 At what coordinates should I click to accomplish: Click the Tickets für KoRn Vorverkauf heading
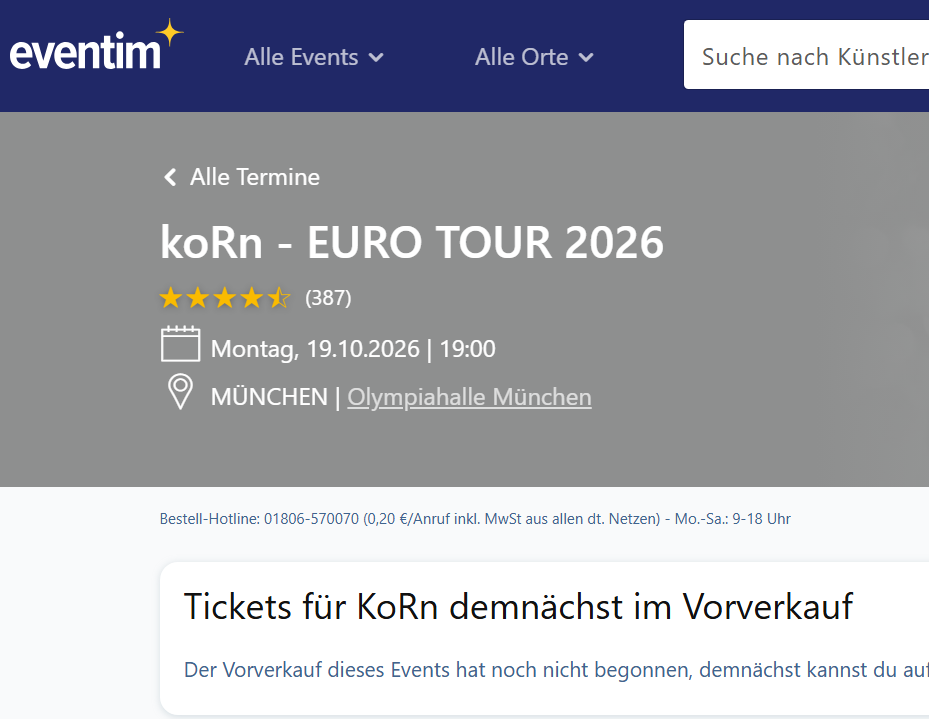tap(518, 606)
